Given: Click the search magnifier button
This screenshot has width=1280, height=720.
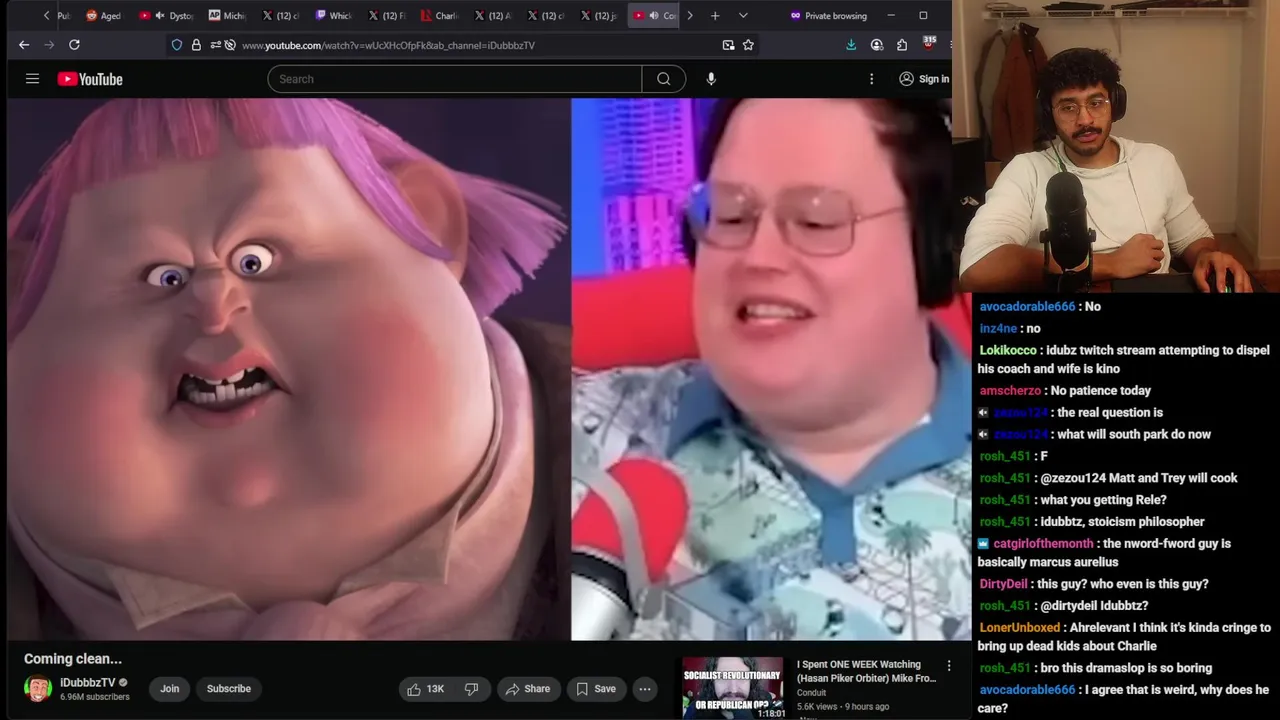Looking at the screenshot, I should (x=664, y=79).
